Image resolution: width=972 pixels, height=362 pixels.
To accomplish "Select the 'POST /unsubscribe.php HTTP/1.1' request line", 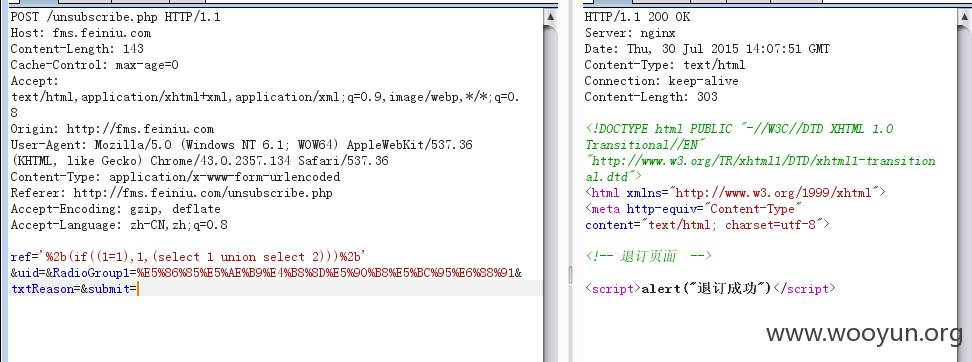I will tap(115, 17).
